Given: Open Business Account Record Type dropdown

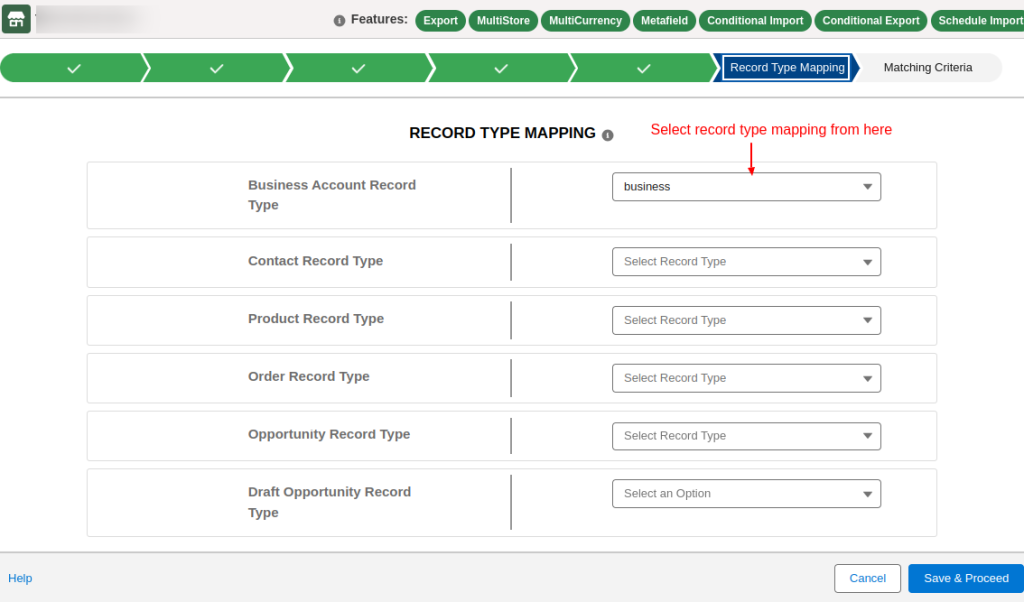Looking at the screenshot, I should point(746,187).
